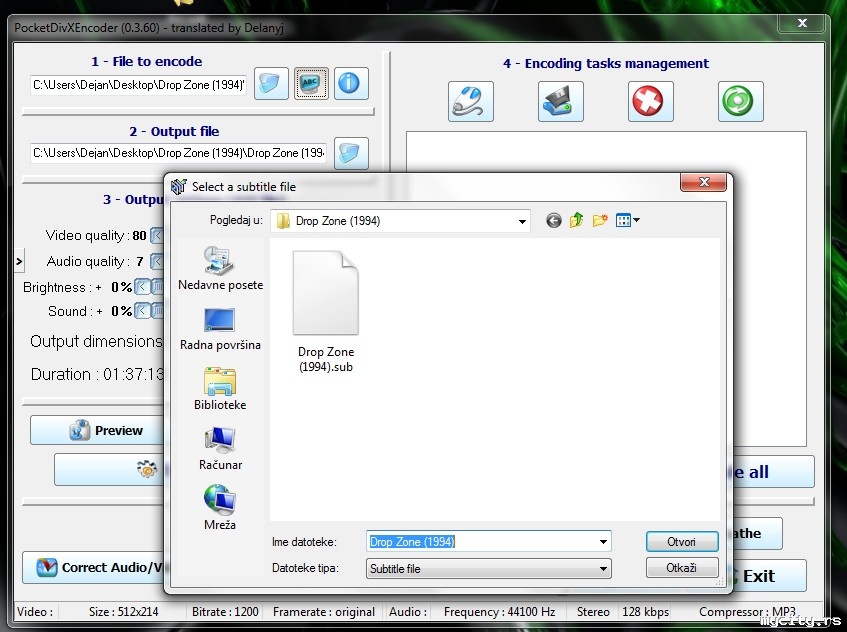
Task: Click the Otkaži button
Action: (x=682, y=568)
